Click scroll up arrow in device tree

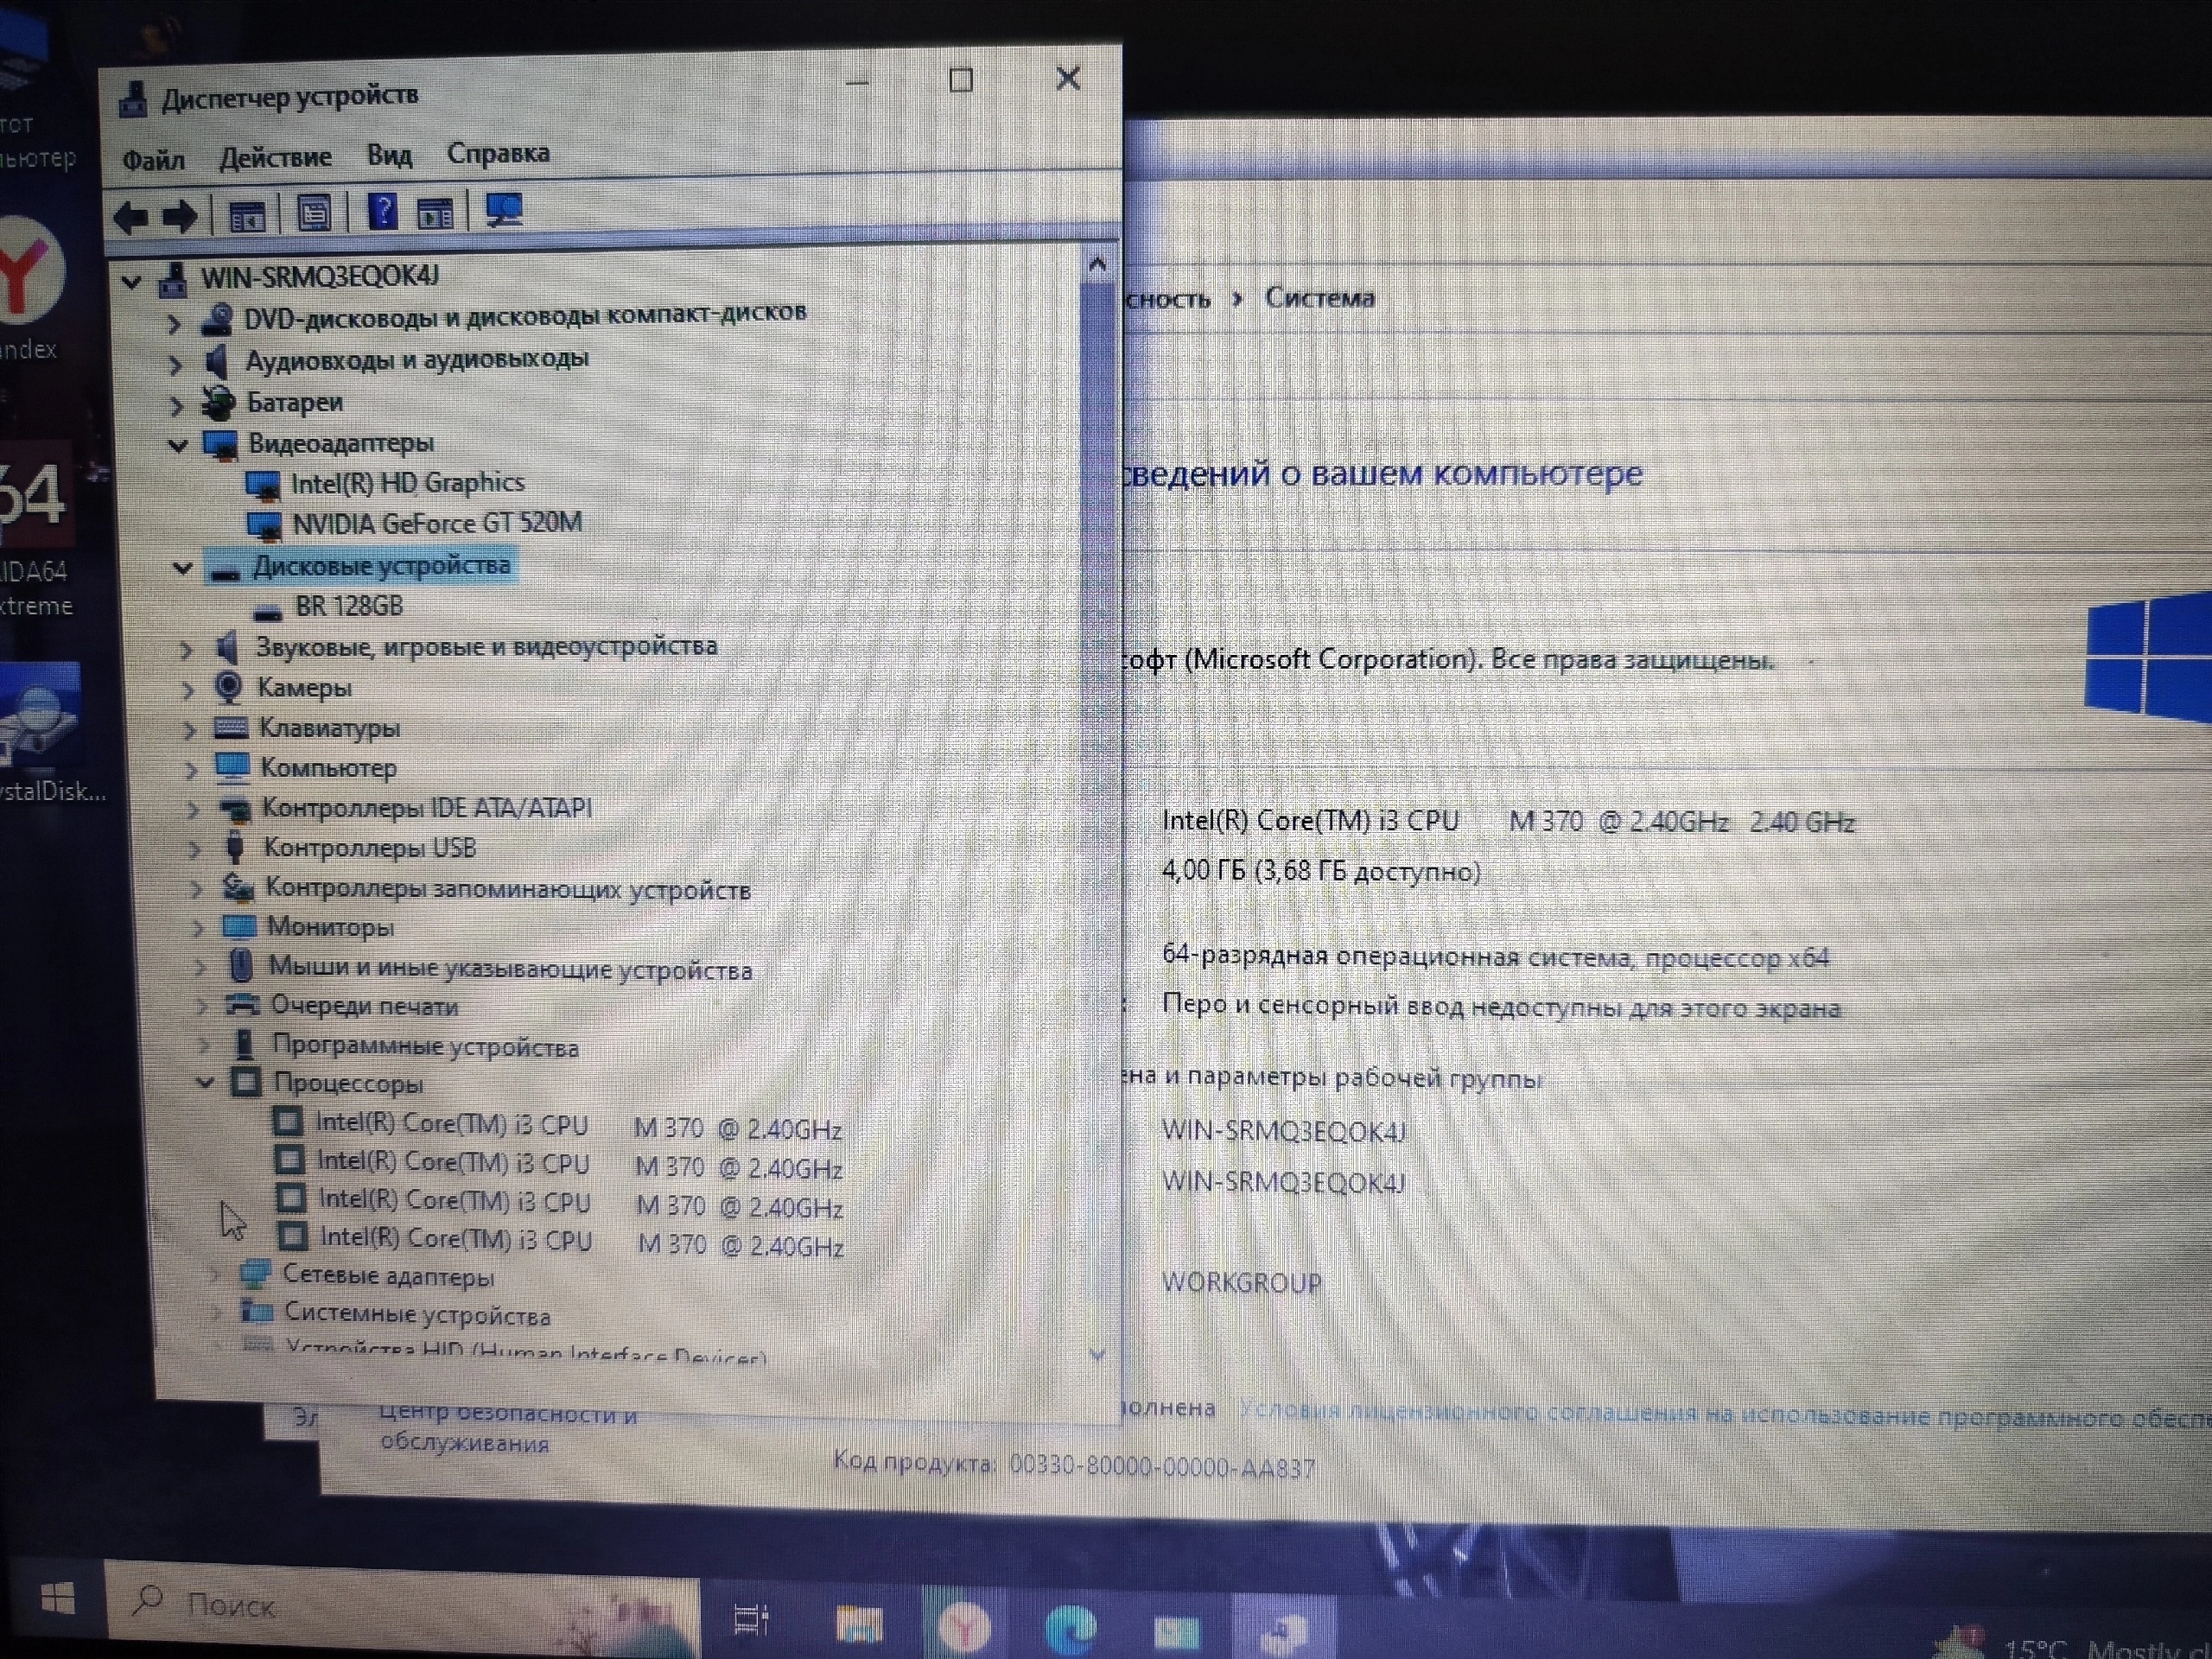tap(1097, 265)
